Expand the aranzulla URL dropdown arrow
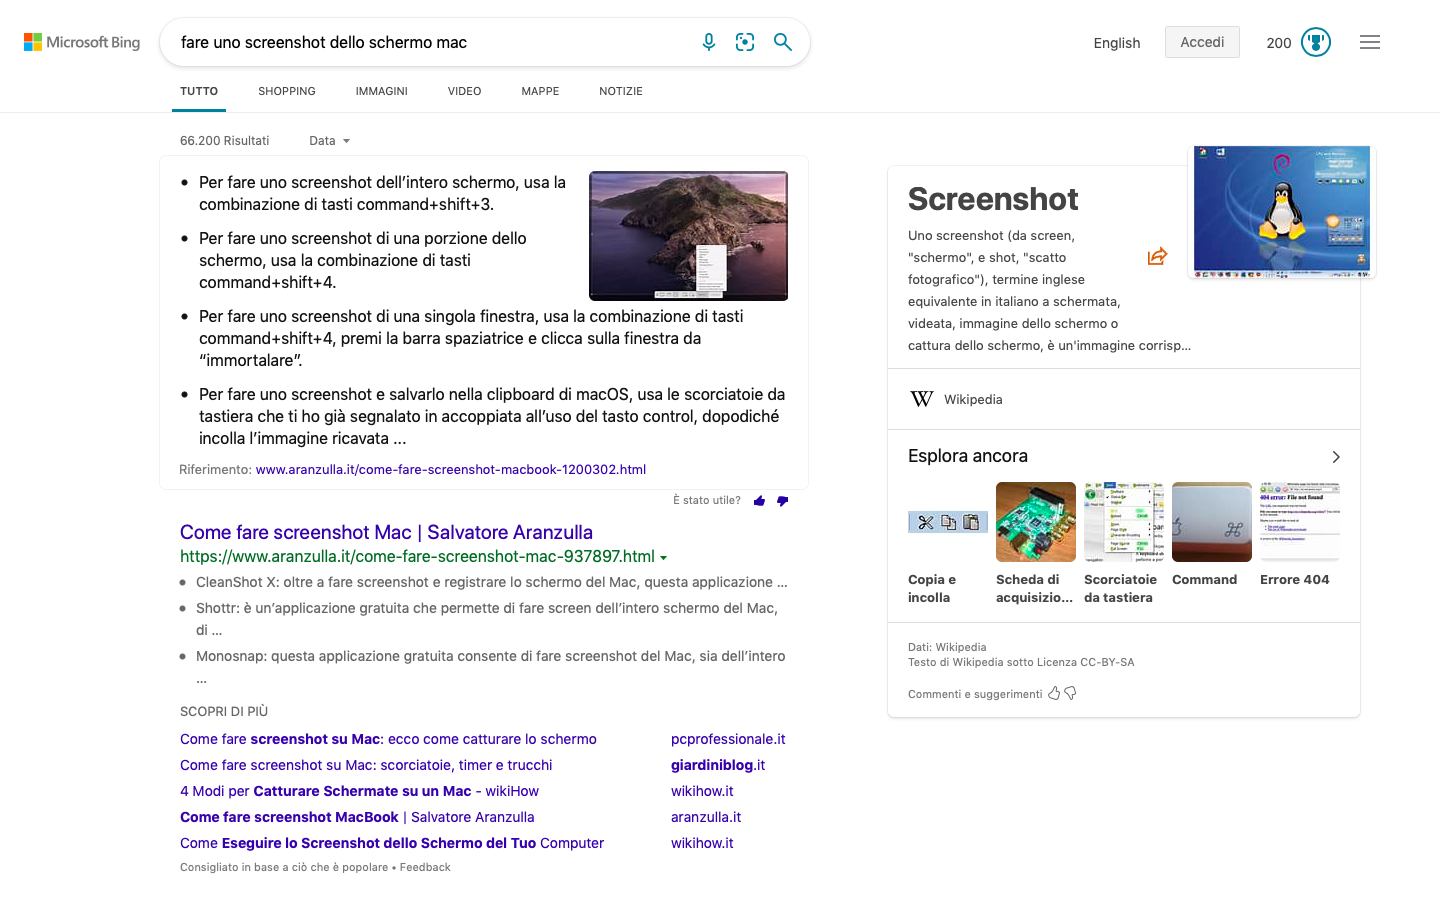The image size is (1440, 900). (x=664, y=558)
